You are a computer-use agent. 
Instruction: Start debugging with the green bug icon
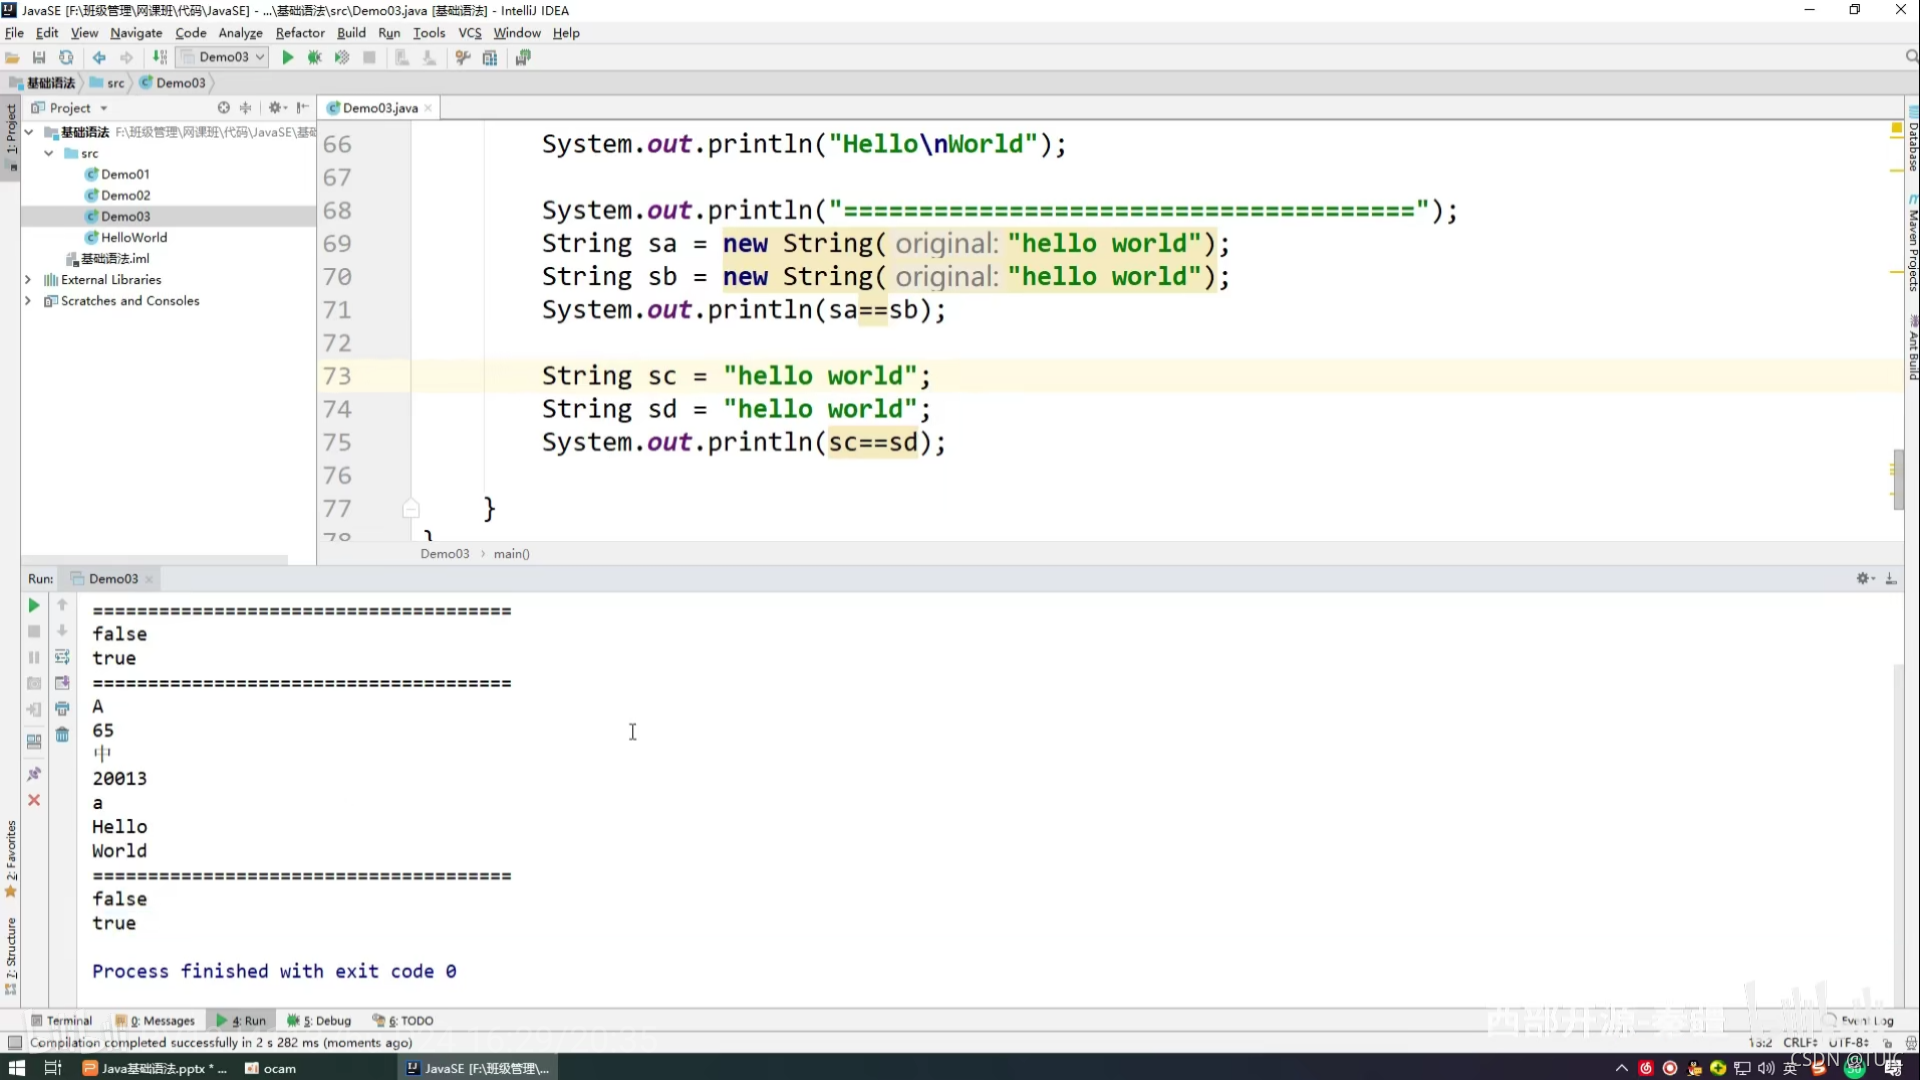pos(314,58)
